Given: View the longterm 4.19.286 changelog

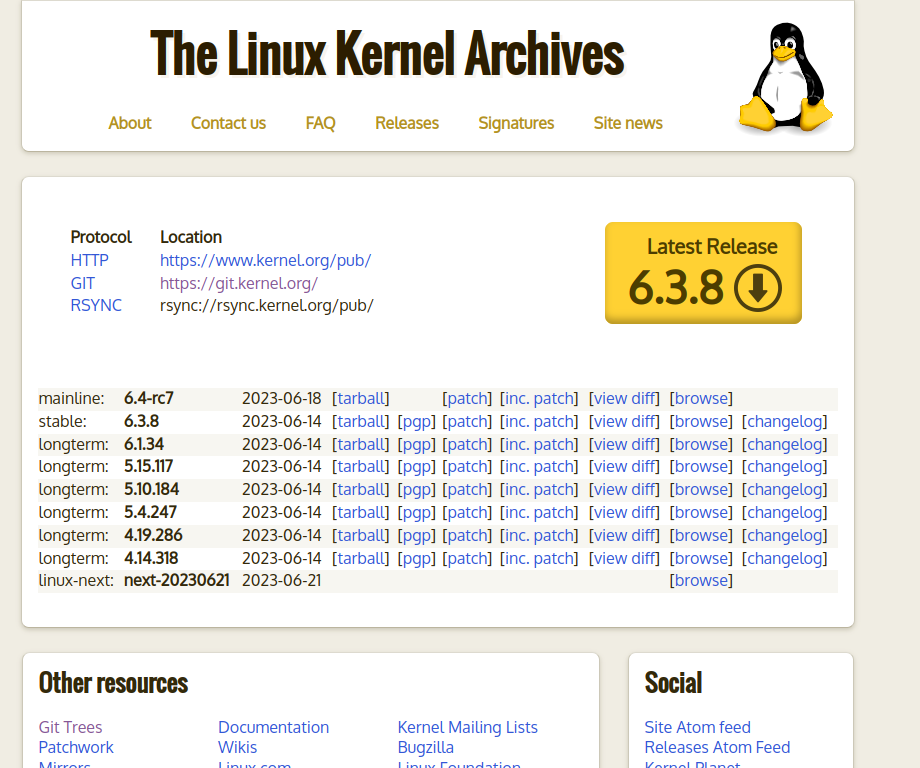Looking at the screenshot, I should click(x=784, y=536).
